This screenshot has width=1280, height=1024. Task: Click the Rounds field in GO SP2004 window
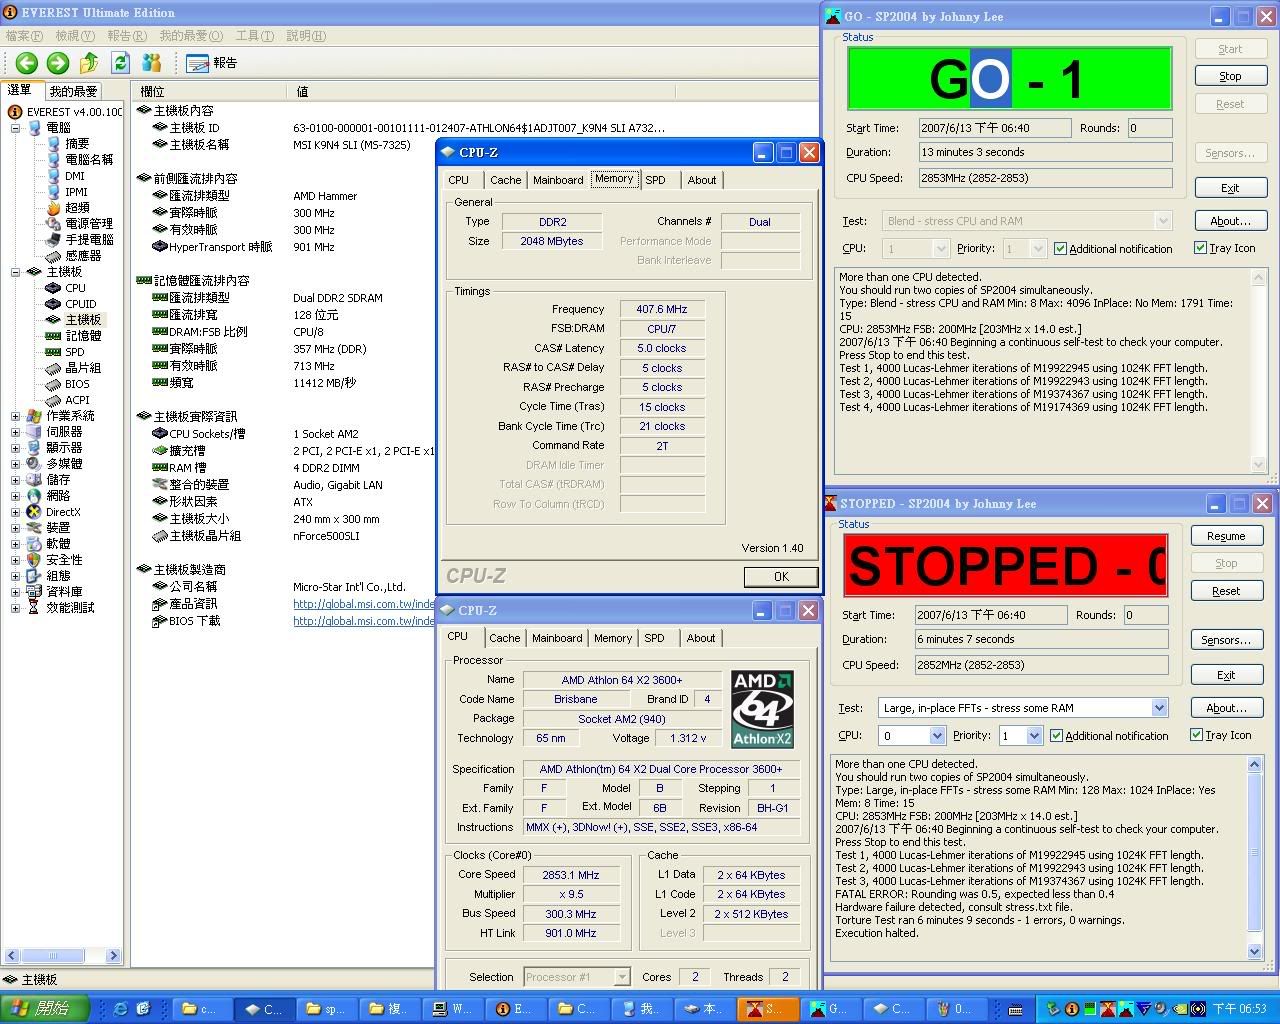1149,128
